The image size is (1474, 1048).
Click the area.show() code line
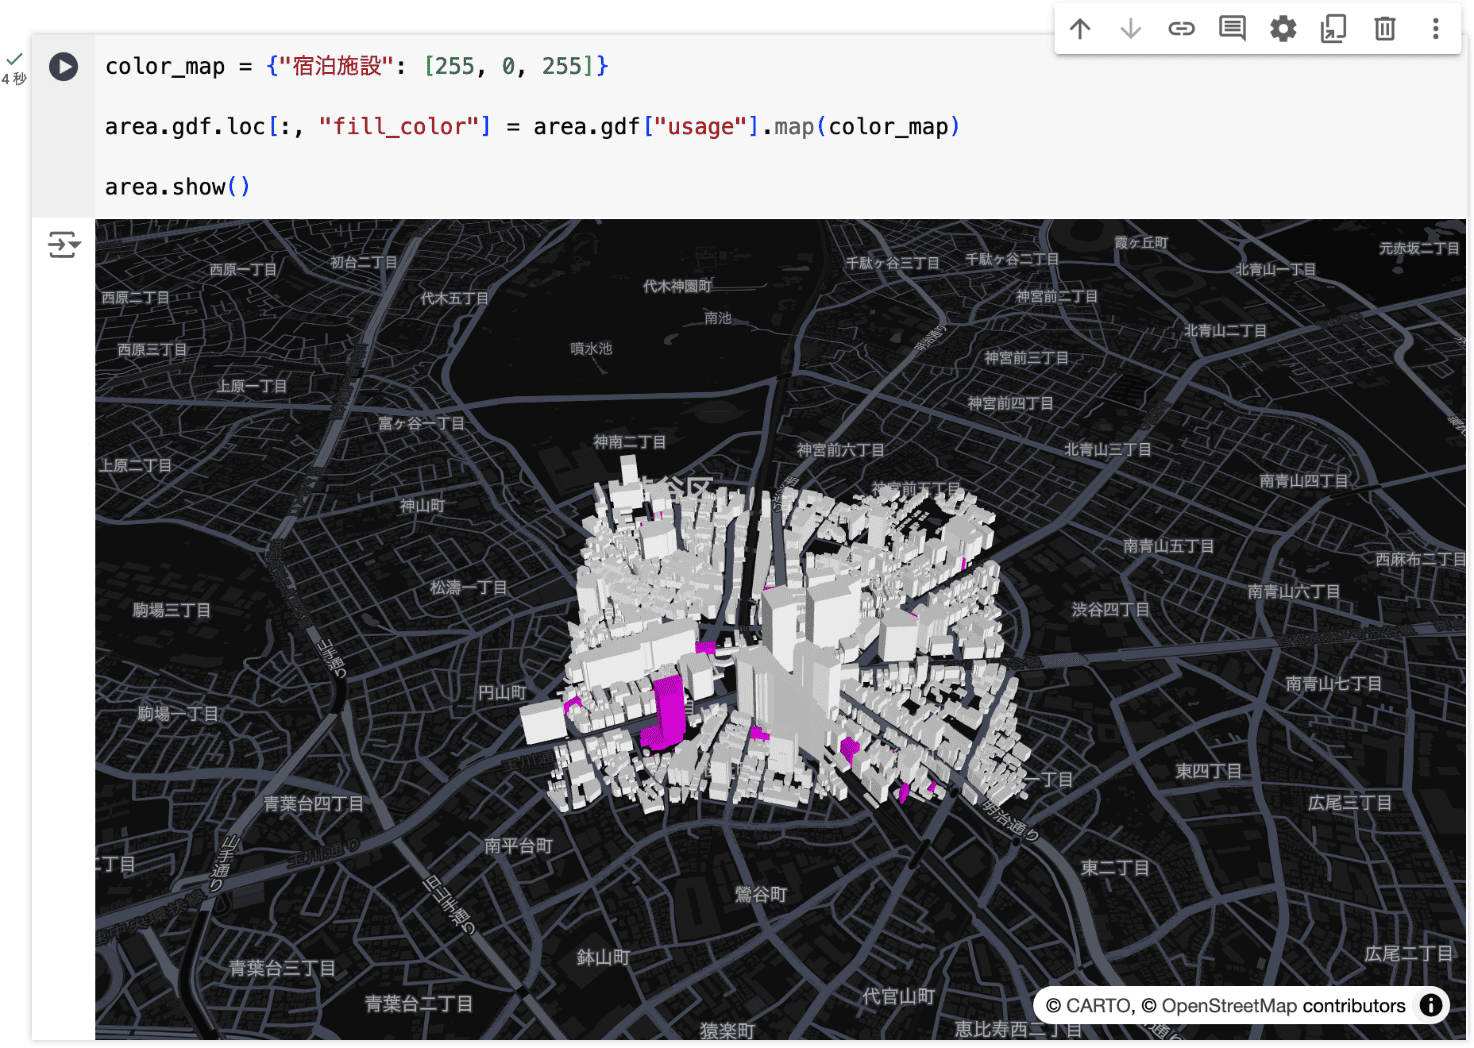178,187
